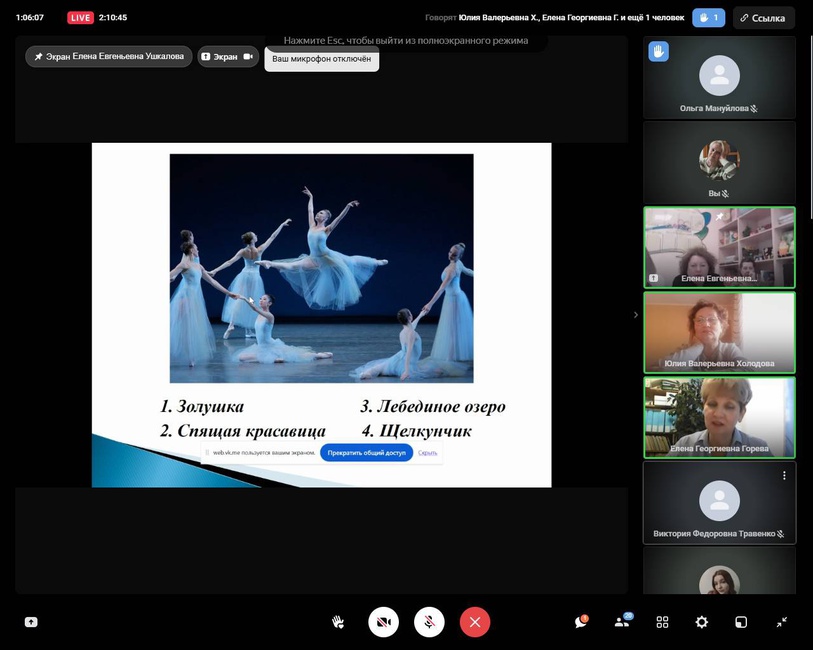
Task: Click the 2:10:45 broadcast timer
Action: 113,18
